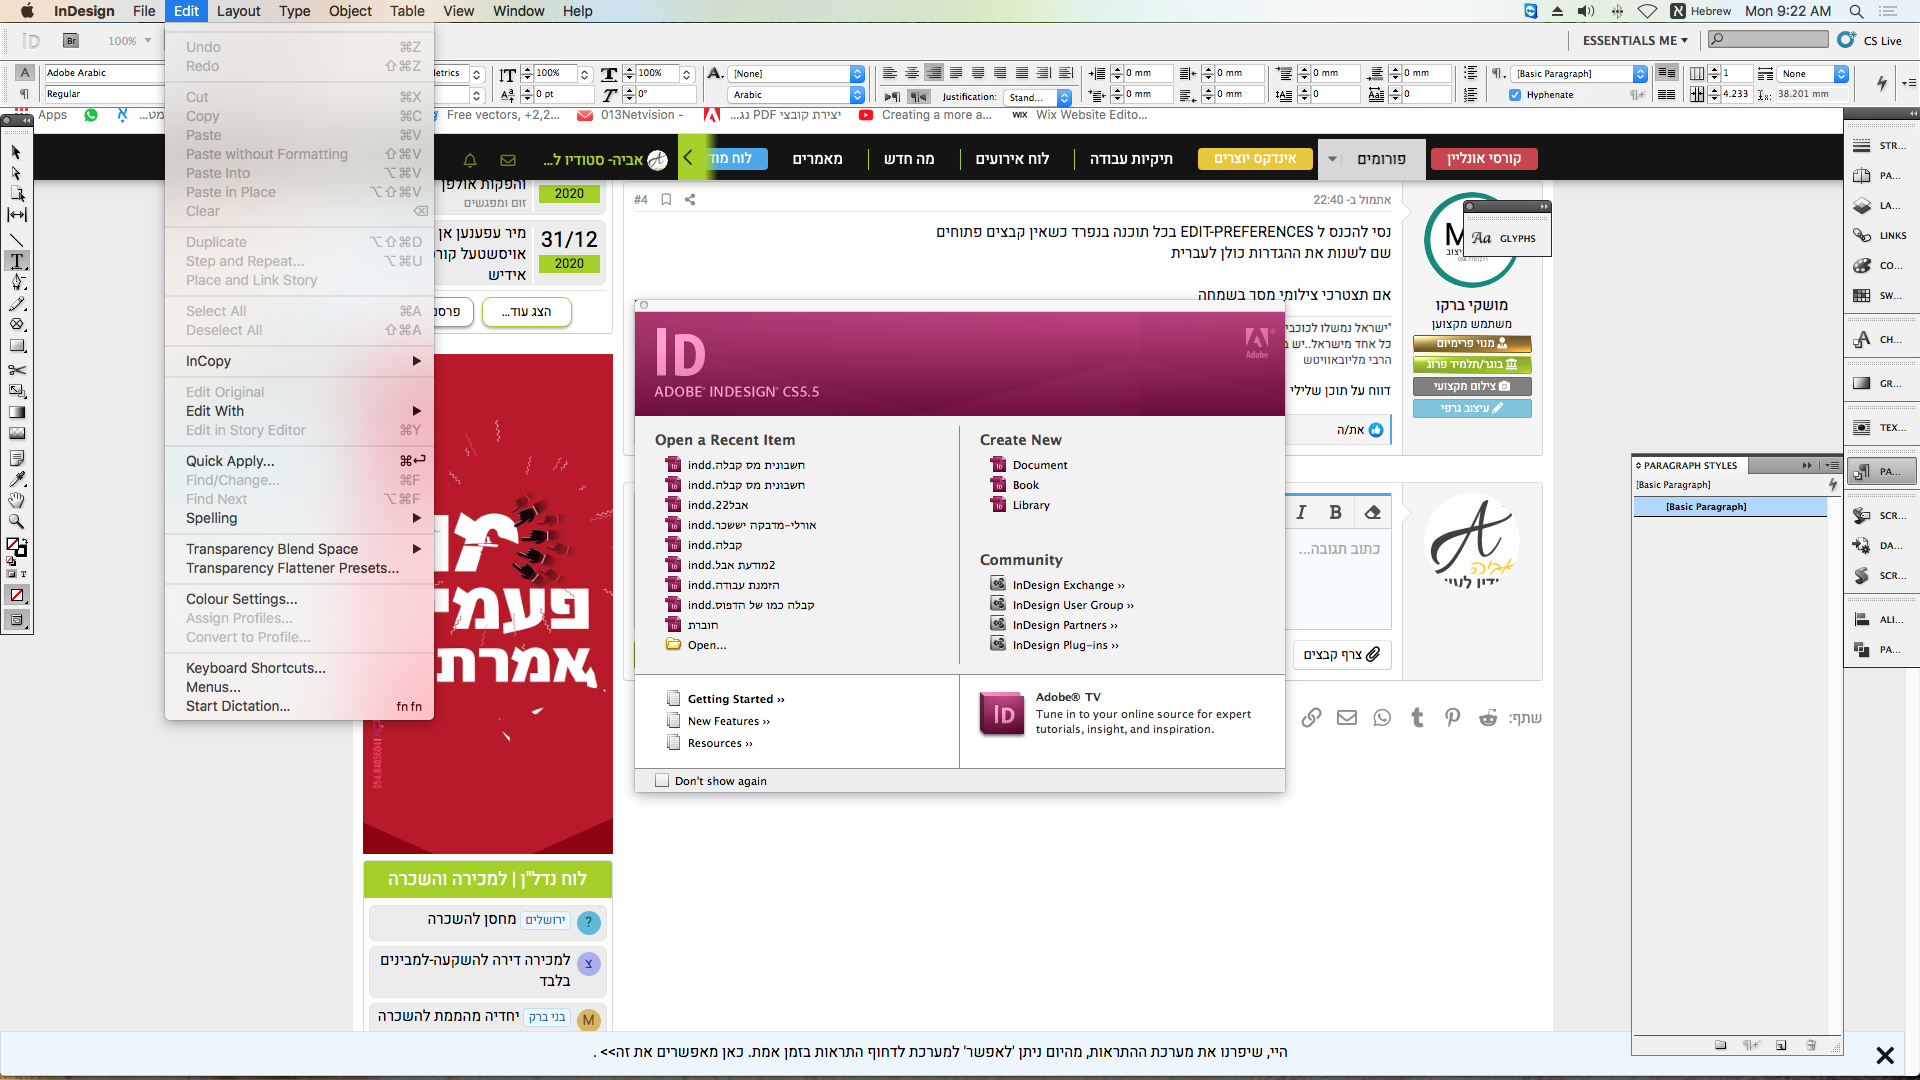Activate the Hand tool
The height and width of the screenshot is (1080, 1920).
[17, 500]
